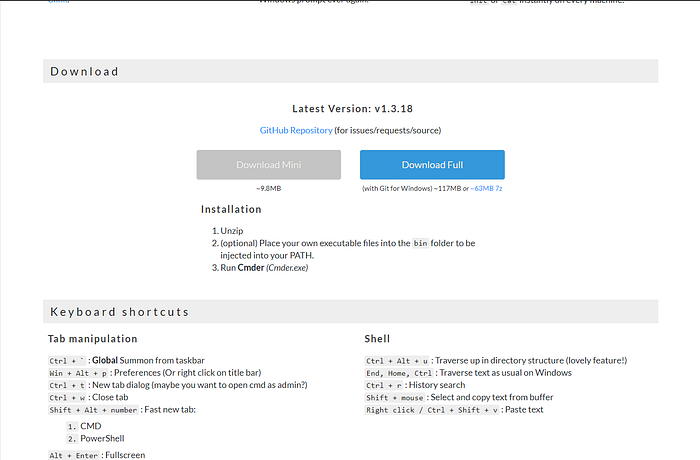Click the Ctrl + Alt + u shortcut code
This screenshot has height=460, width=700.
[x=397, y=361]
